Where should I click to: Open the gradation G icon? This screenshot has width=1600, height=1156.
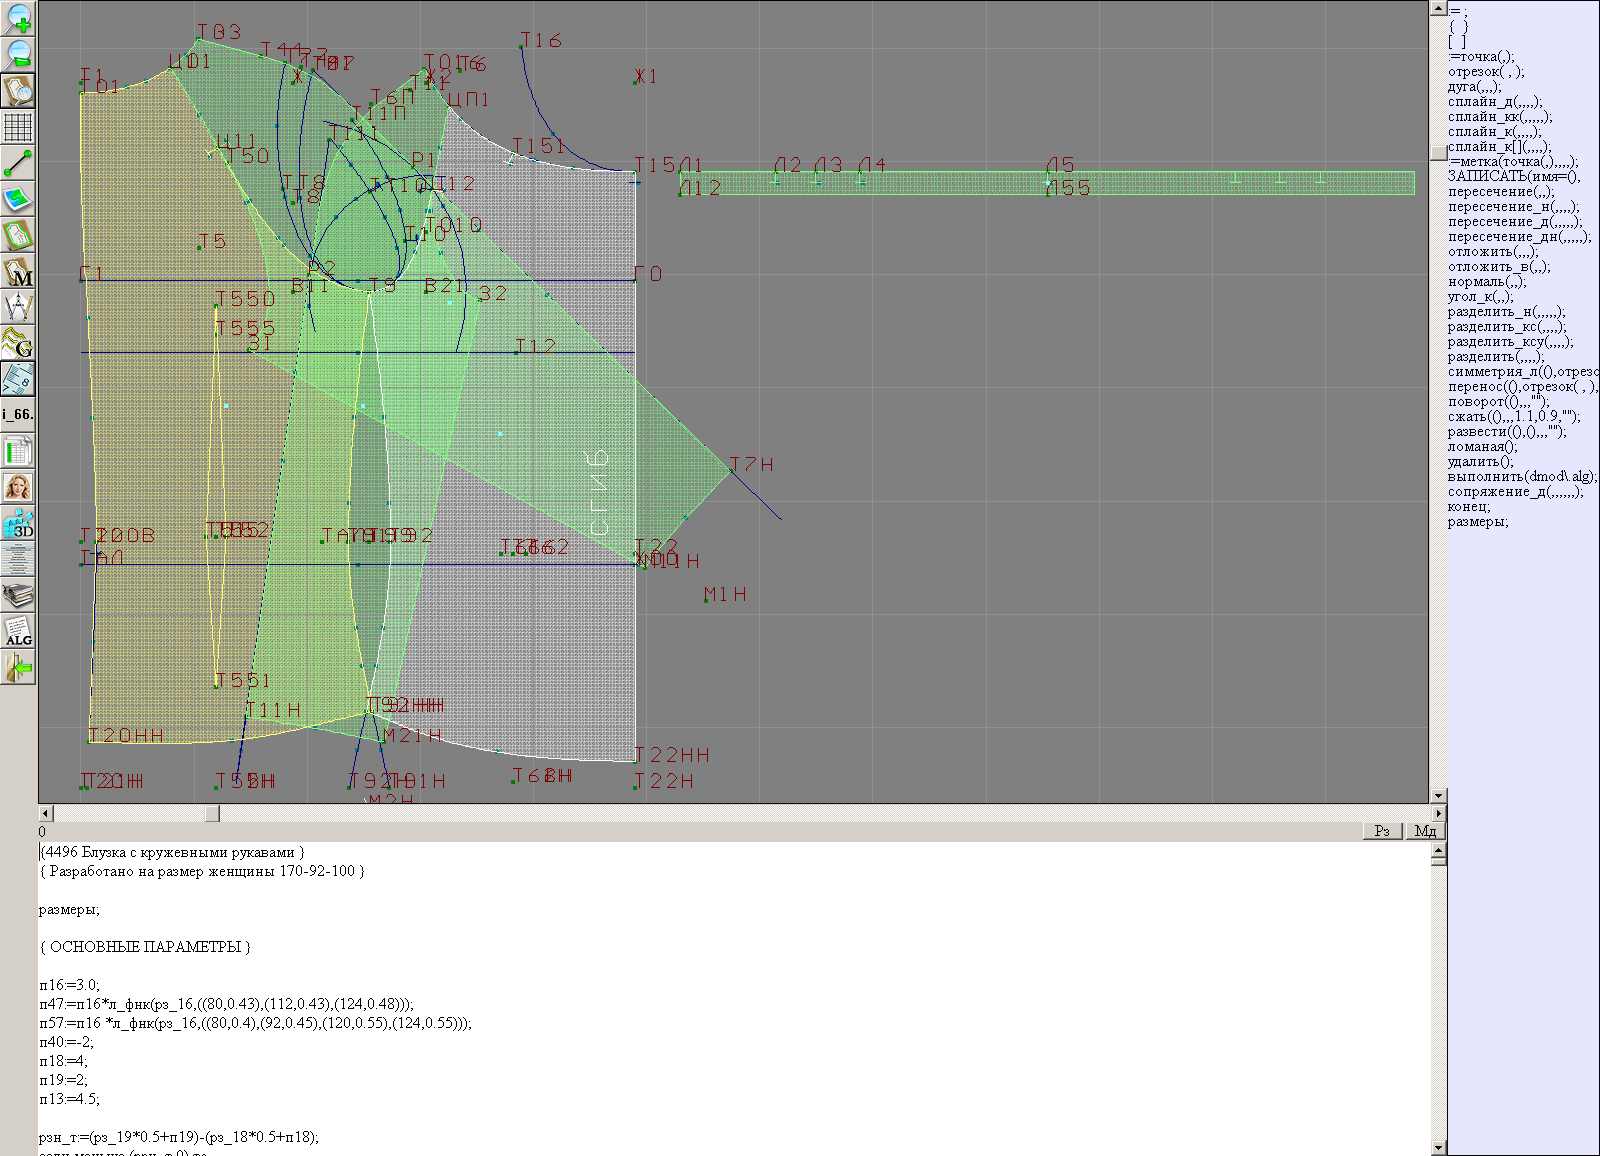click(x=18, y=343)
